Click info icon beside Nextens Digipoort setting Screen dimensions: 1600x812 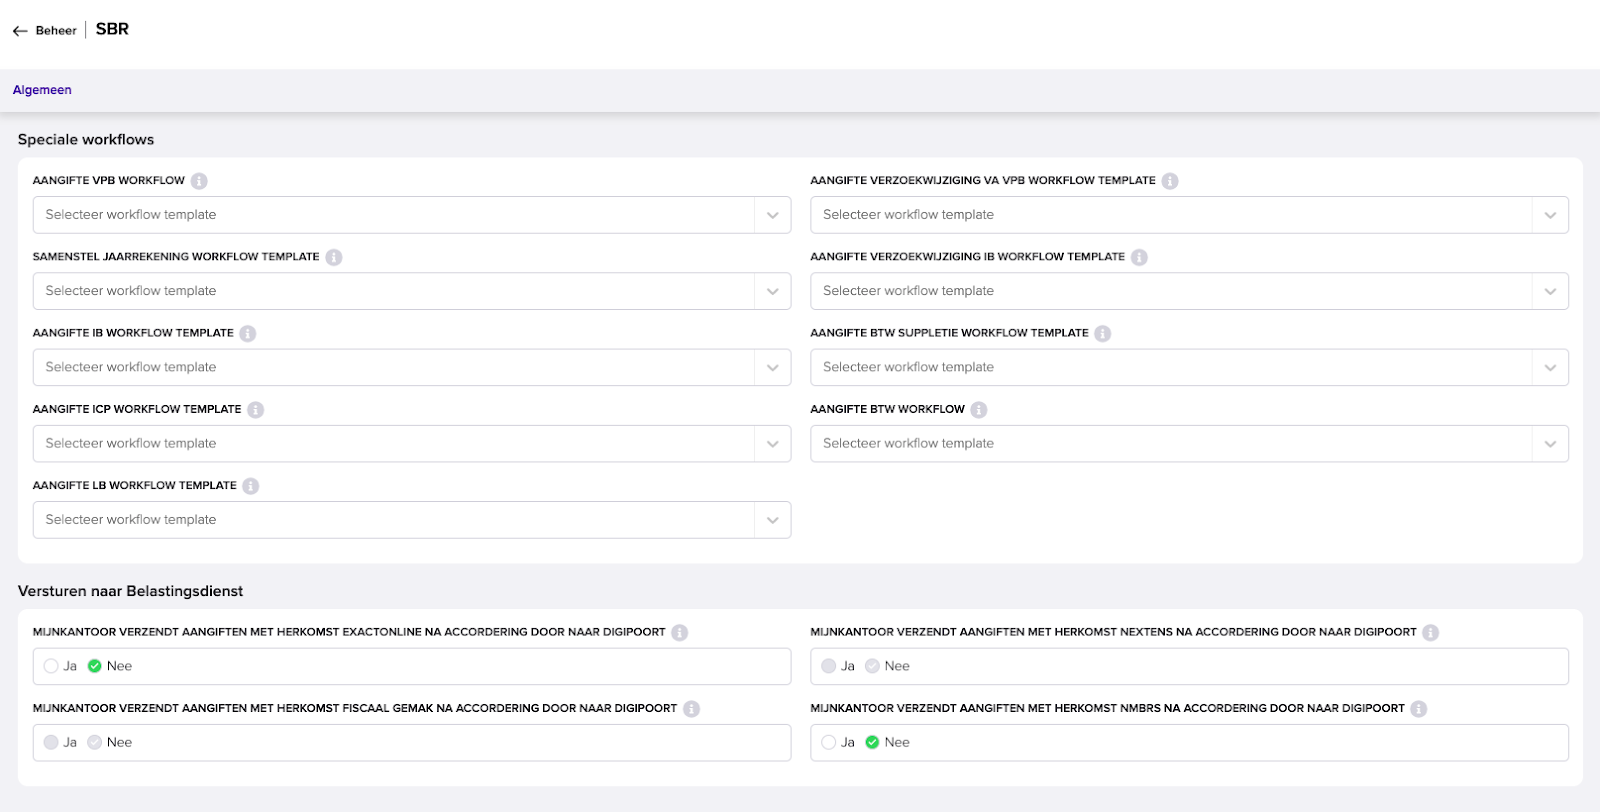[1431, 633]
